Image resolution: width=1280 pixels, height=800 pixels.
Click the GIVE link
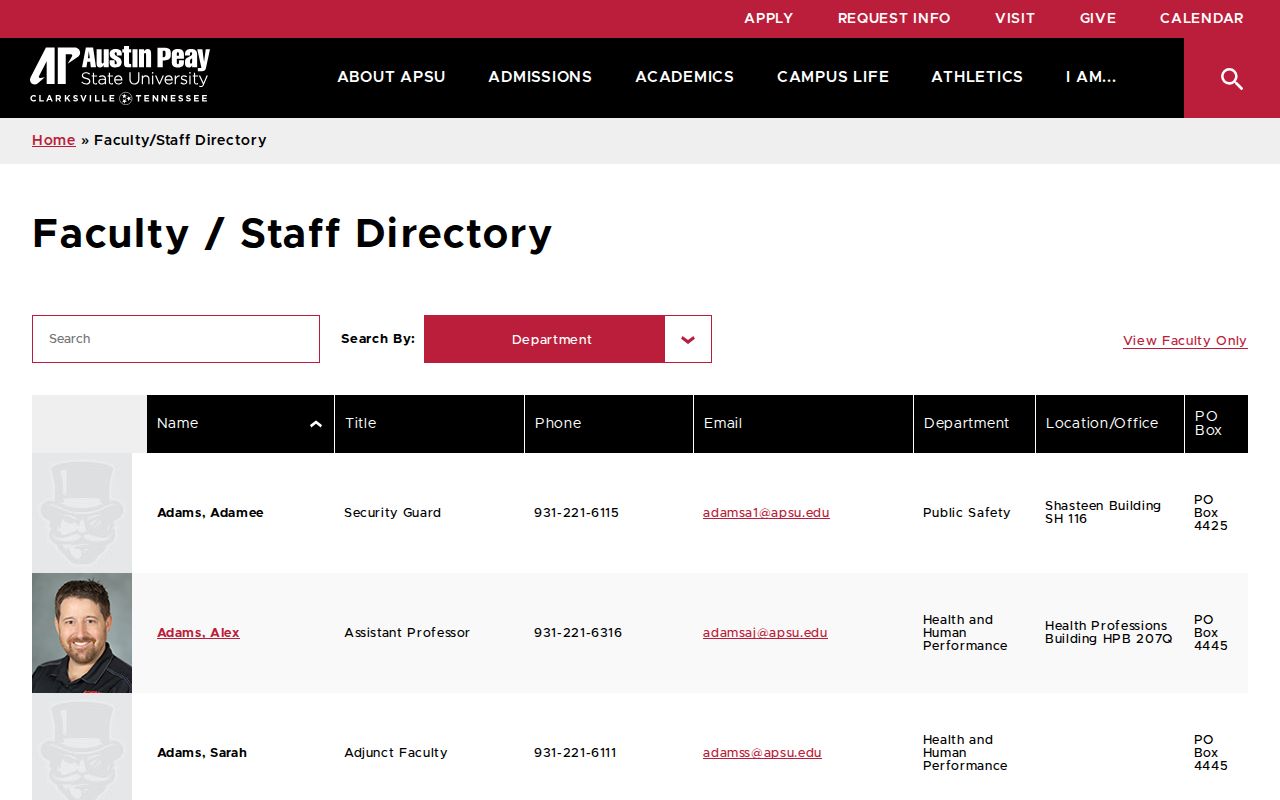[x=1098, y=18]
